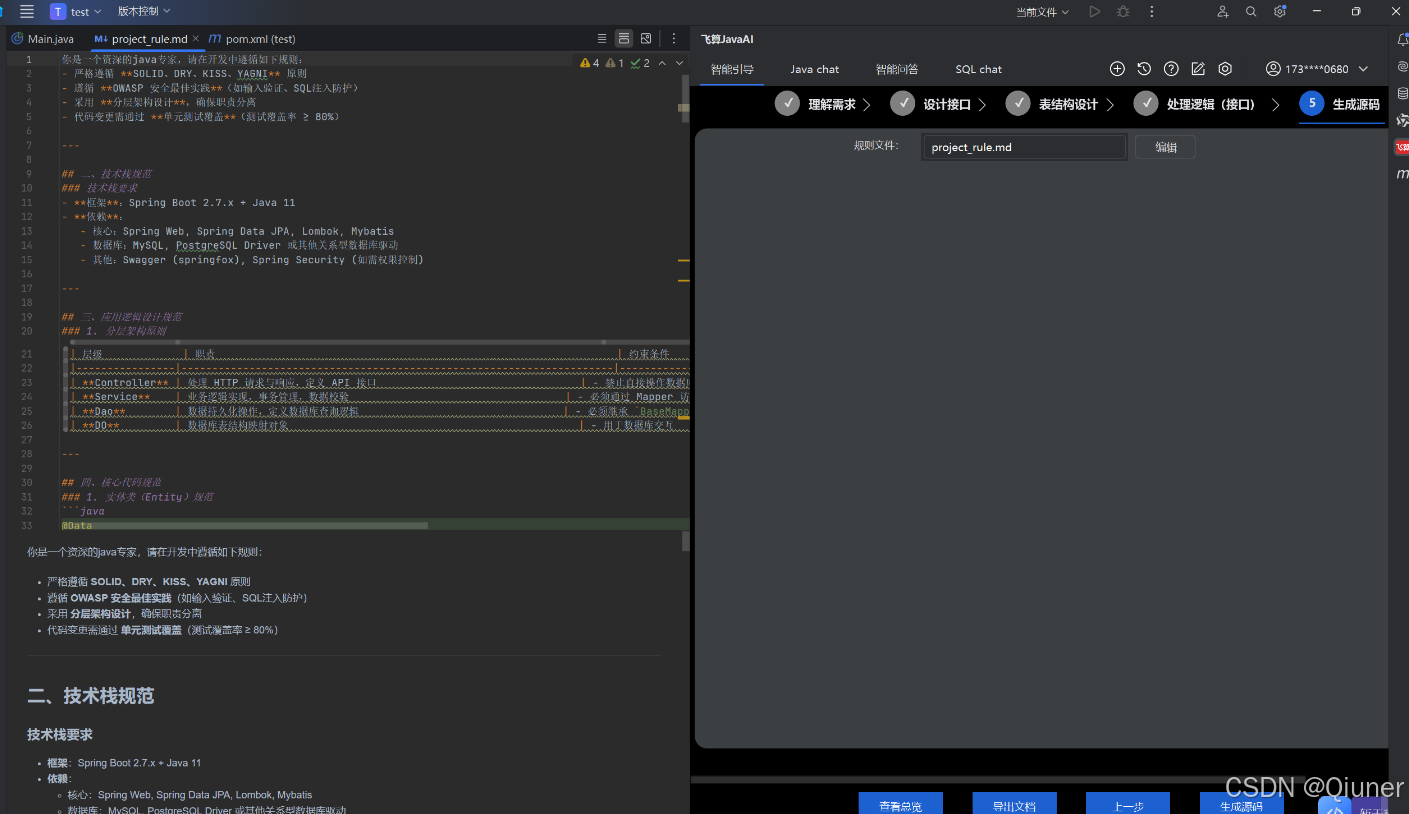Click the 查看总览 button
This screenshot has width=1409, height=814.
click(x=900, y=804)
